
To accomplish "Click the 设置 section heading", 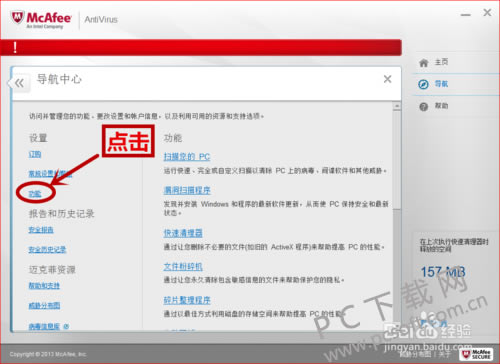I will click(38, 138).
